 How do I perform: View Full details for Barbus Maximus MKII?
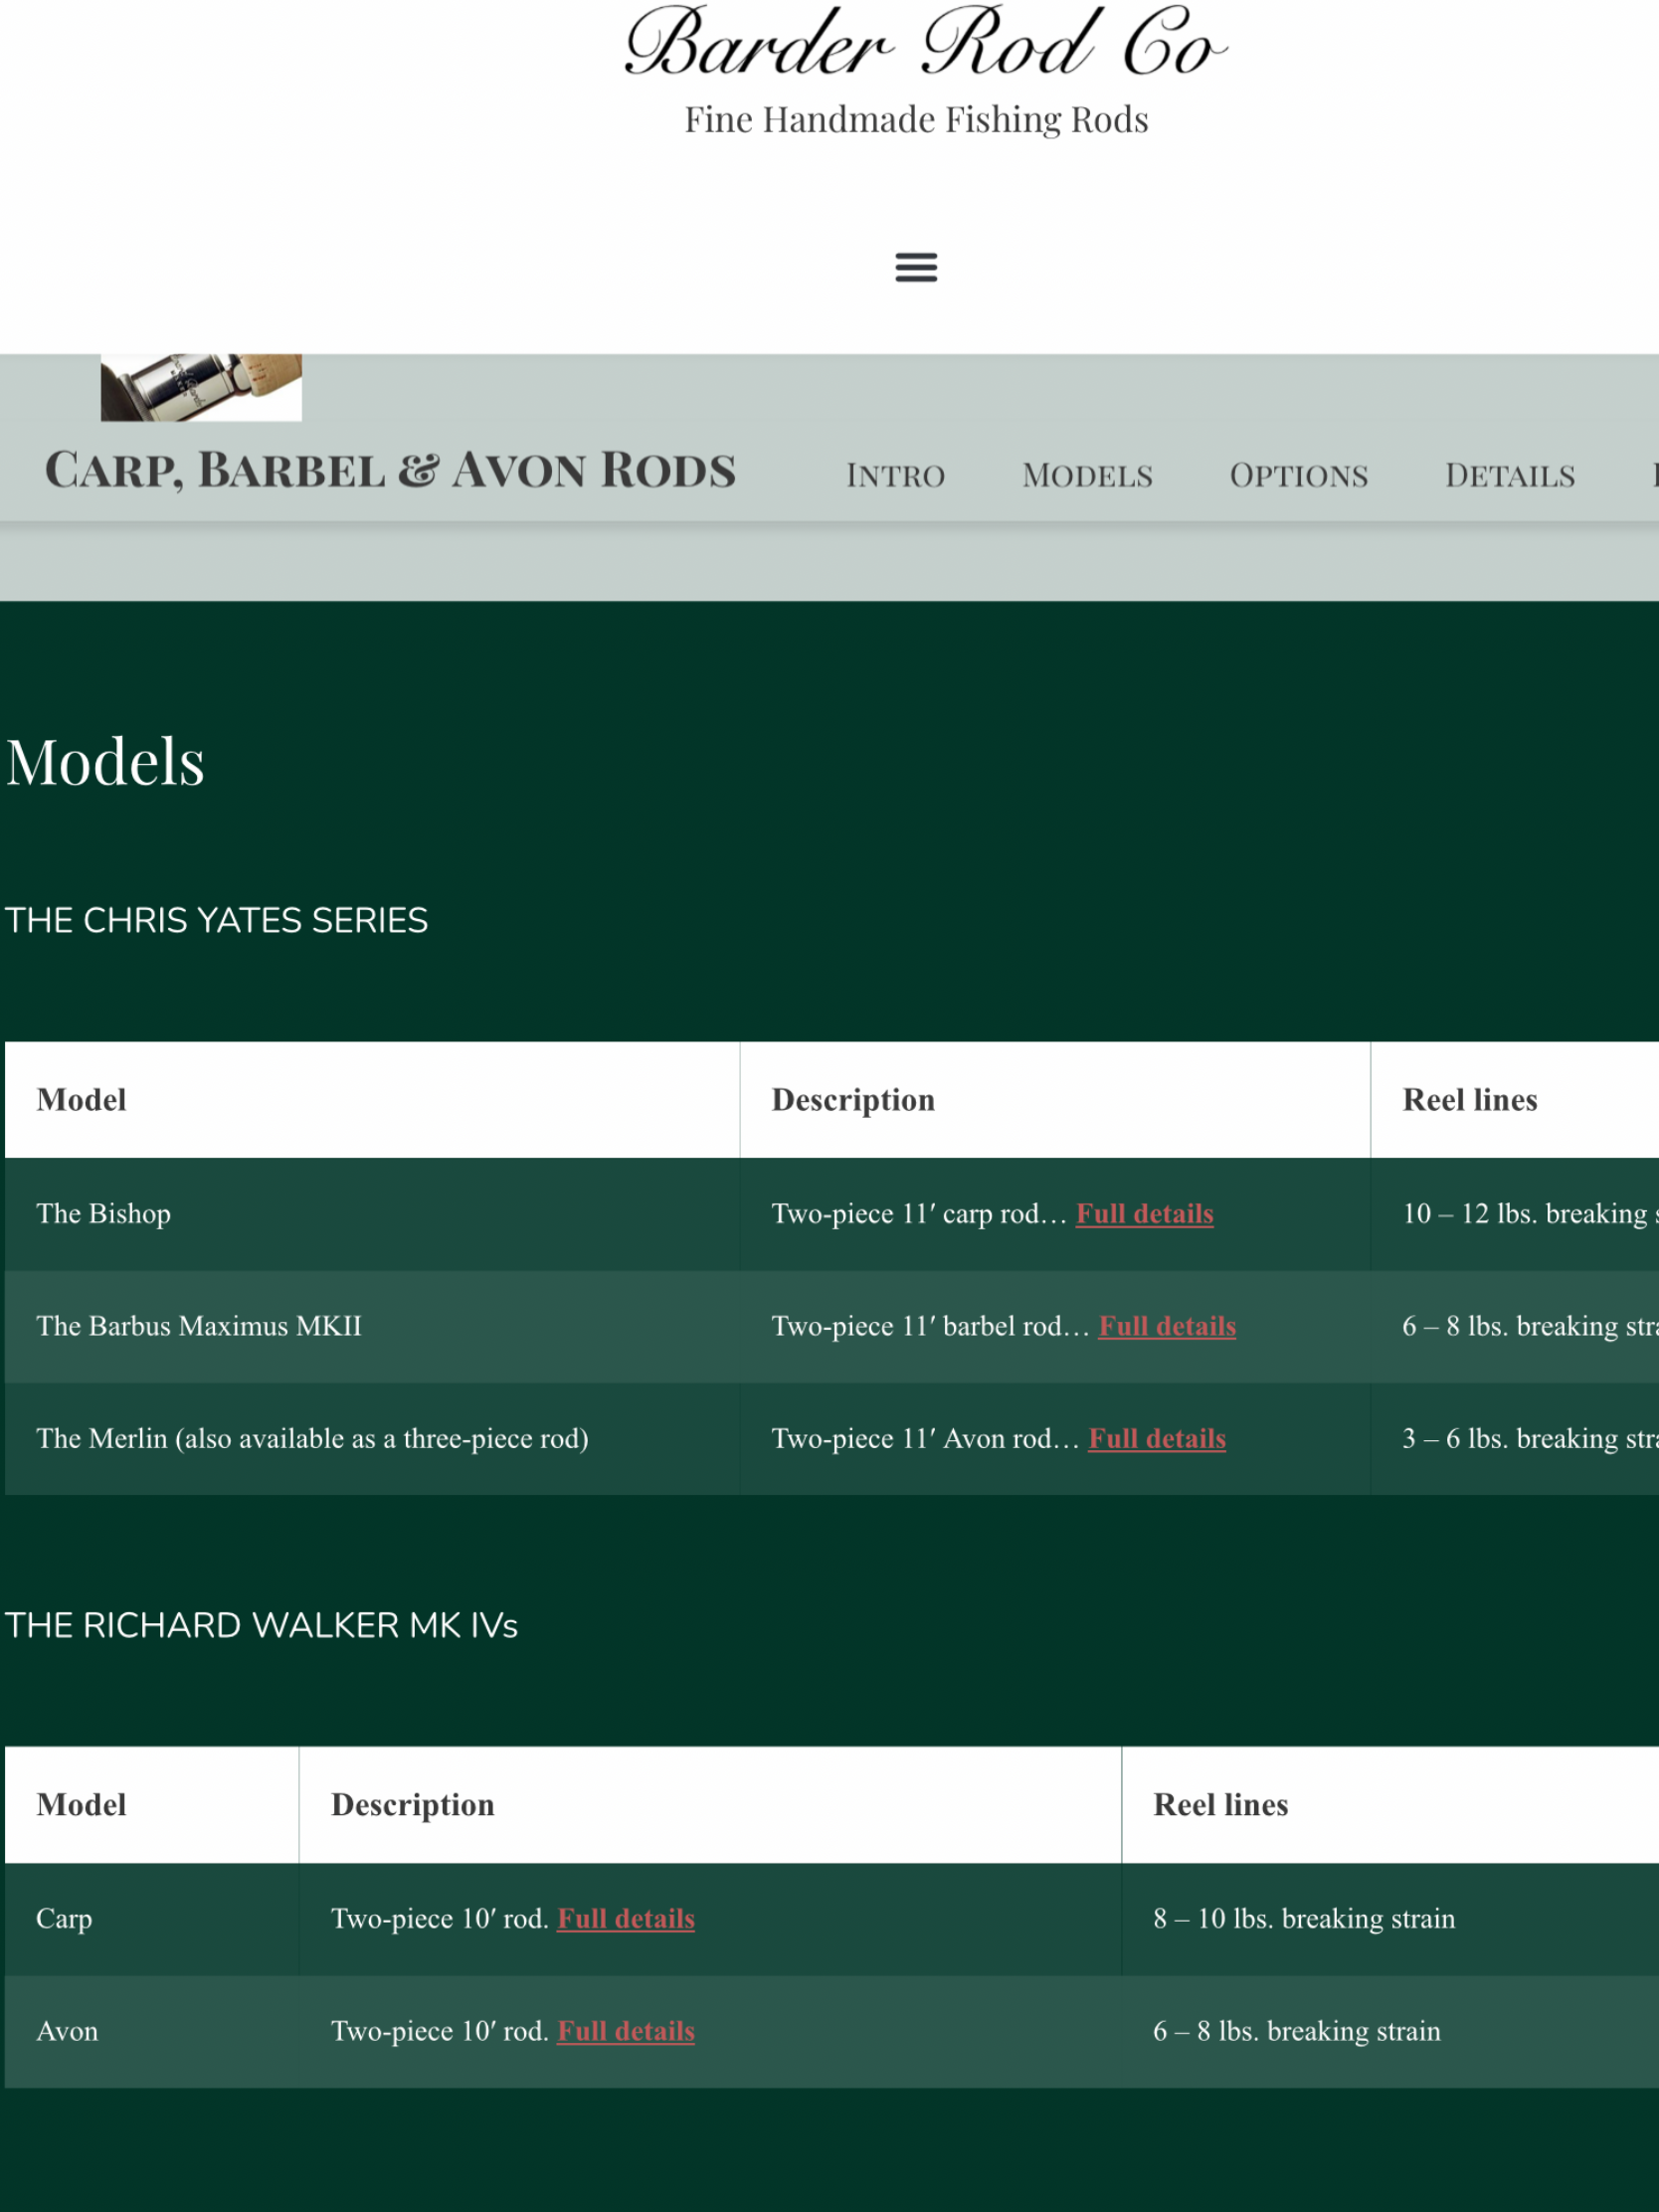point(1167,1326)
